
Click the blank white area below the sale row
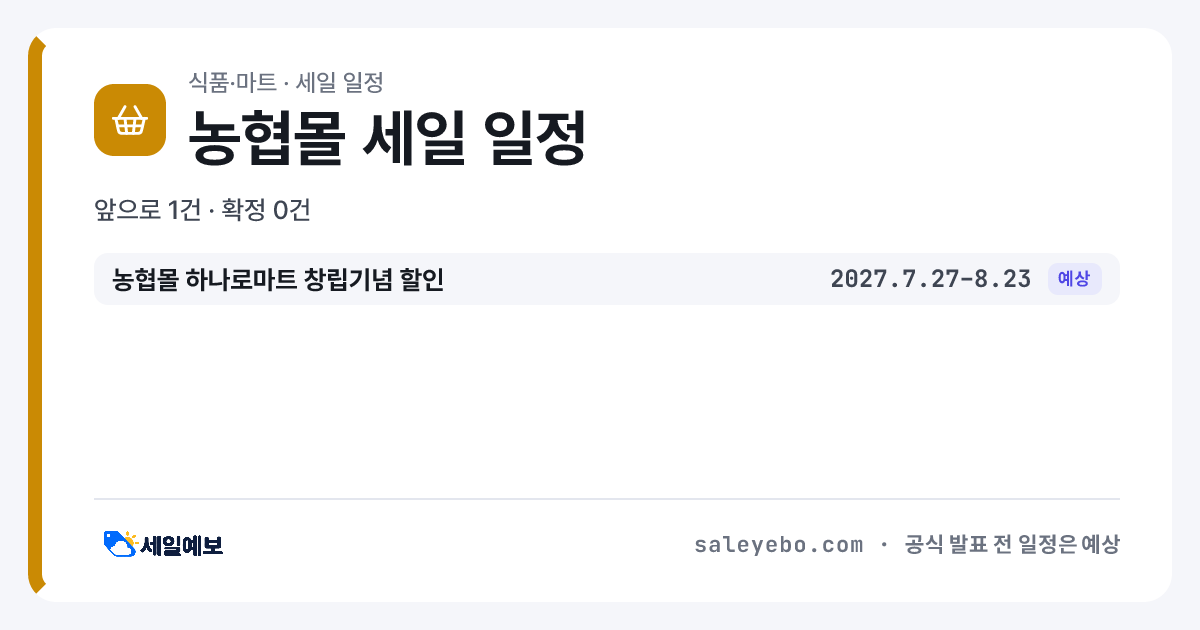[607, 400]
